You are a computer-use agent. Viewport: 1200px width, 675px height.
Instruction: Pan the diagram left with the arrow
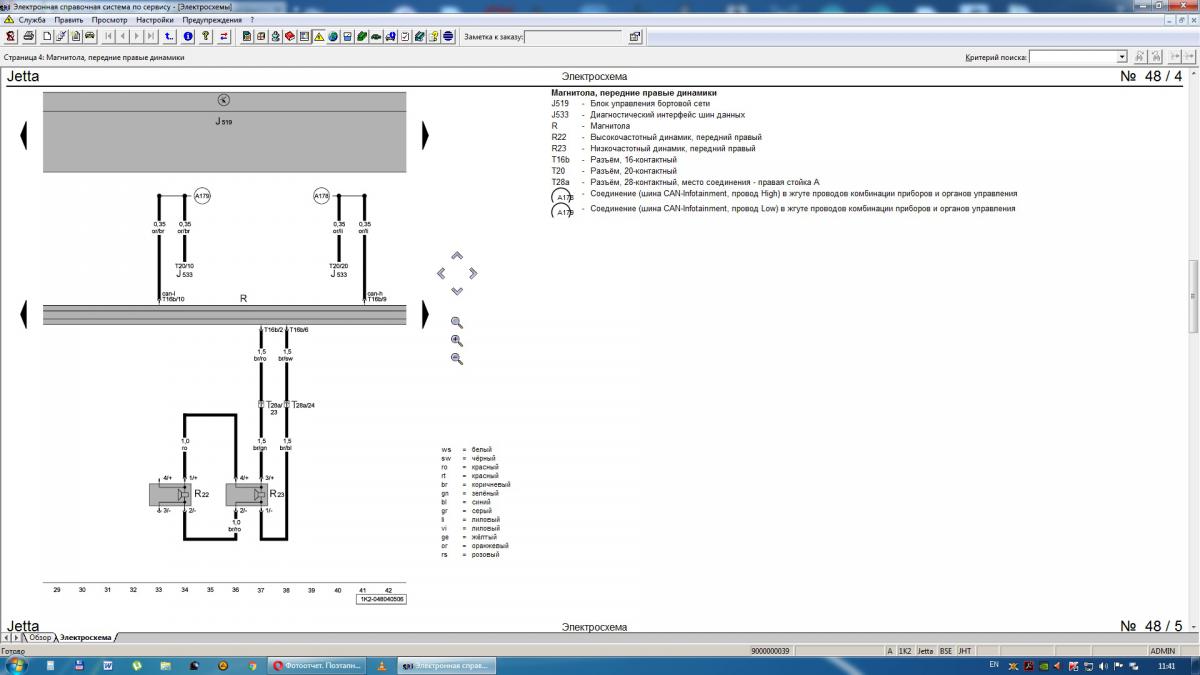point(441,273)
